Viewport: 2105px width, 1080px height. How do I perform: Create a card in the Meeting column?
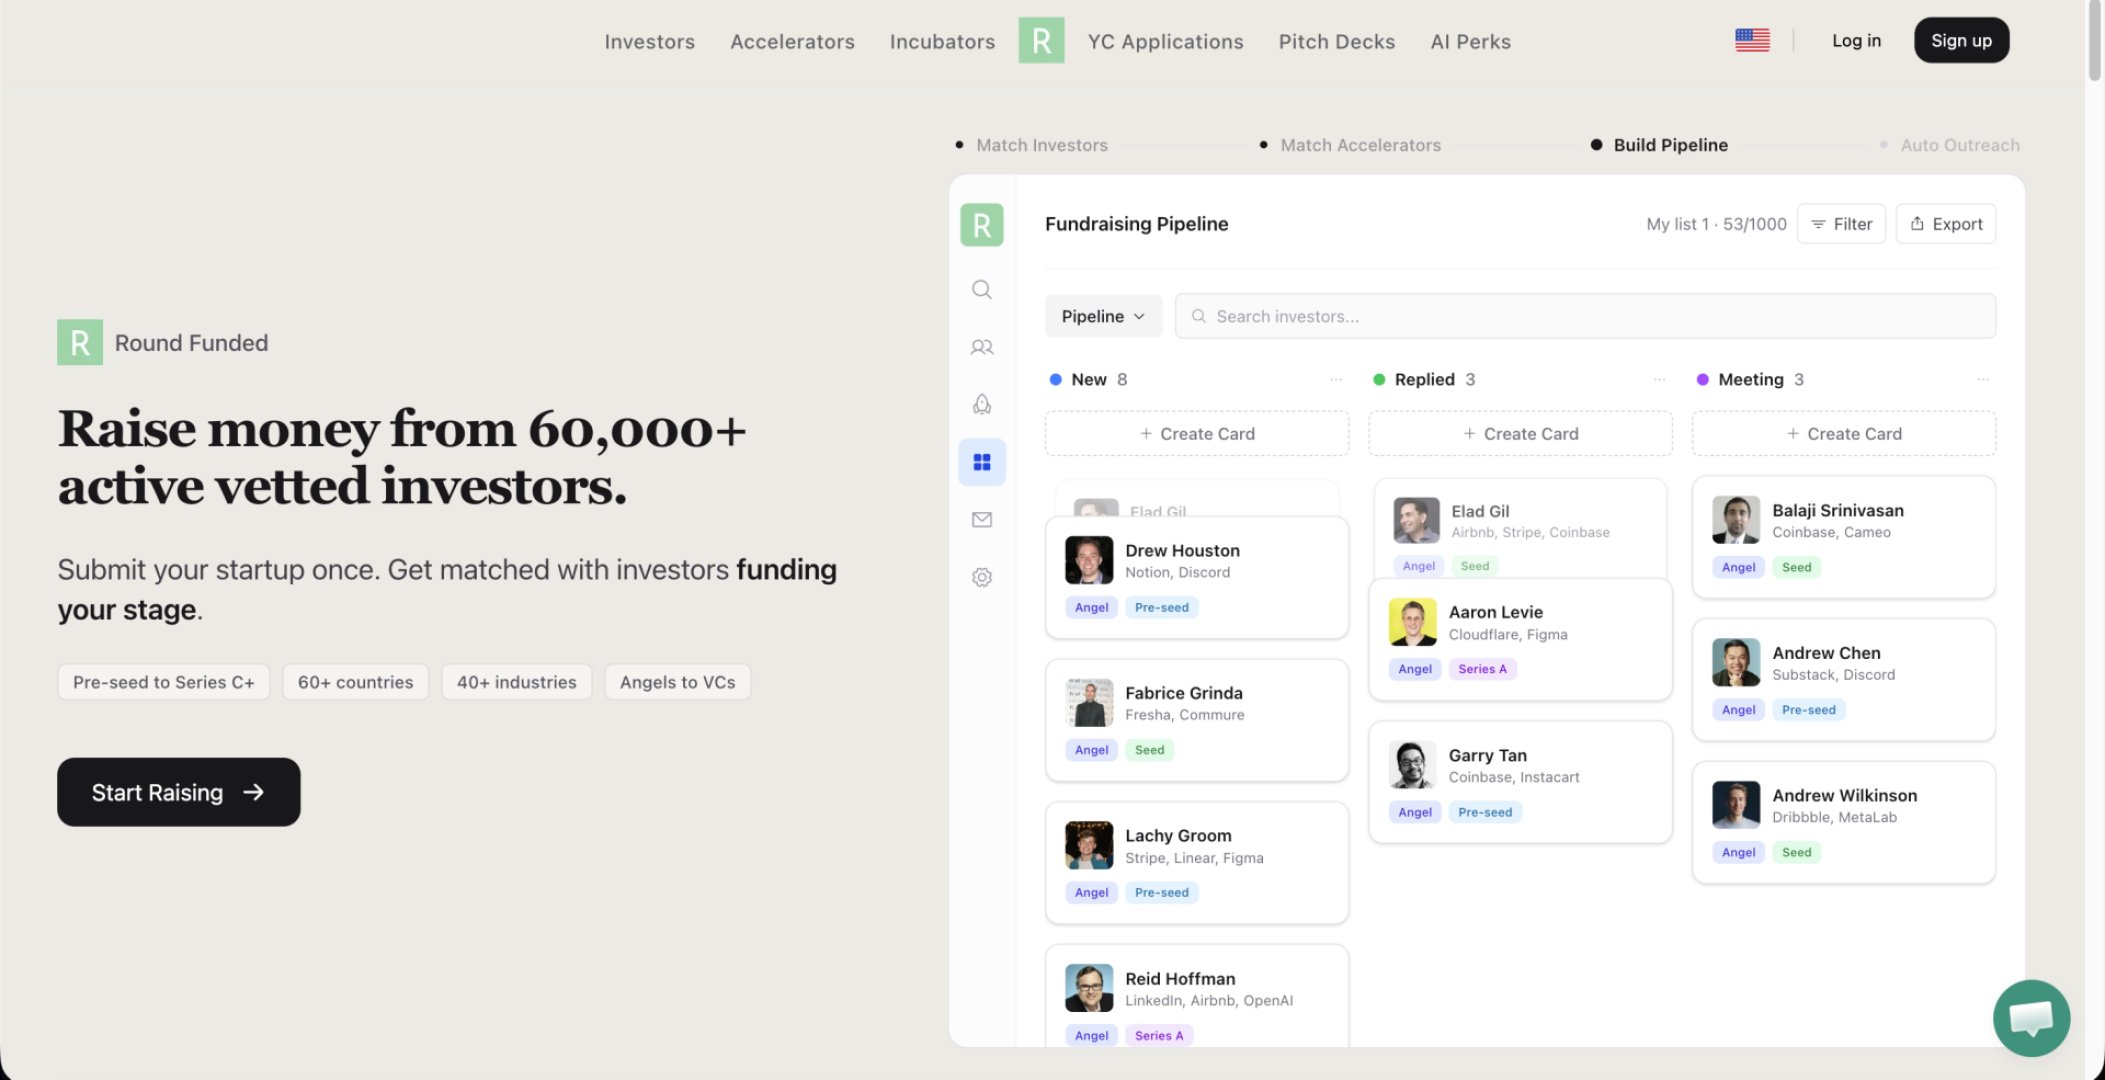click(1844, 434)
